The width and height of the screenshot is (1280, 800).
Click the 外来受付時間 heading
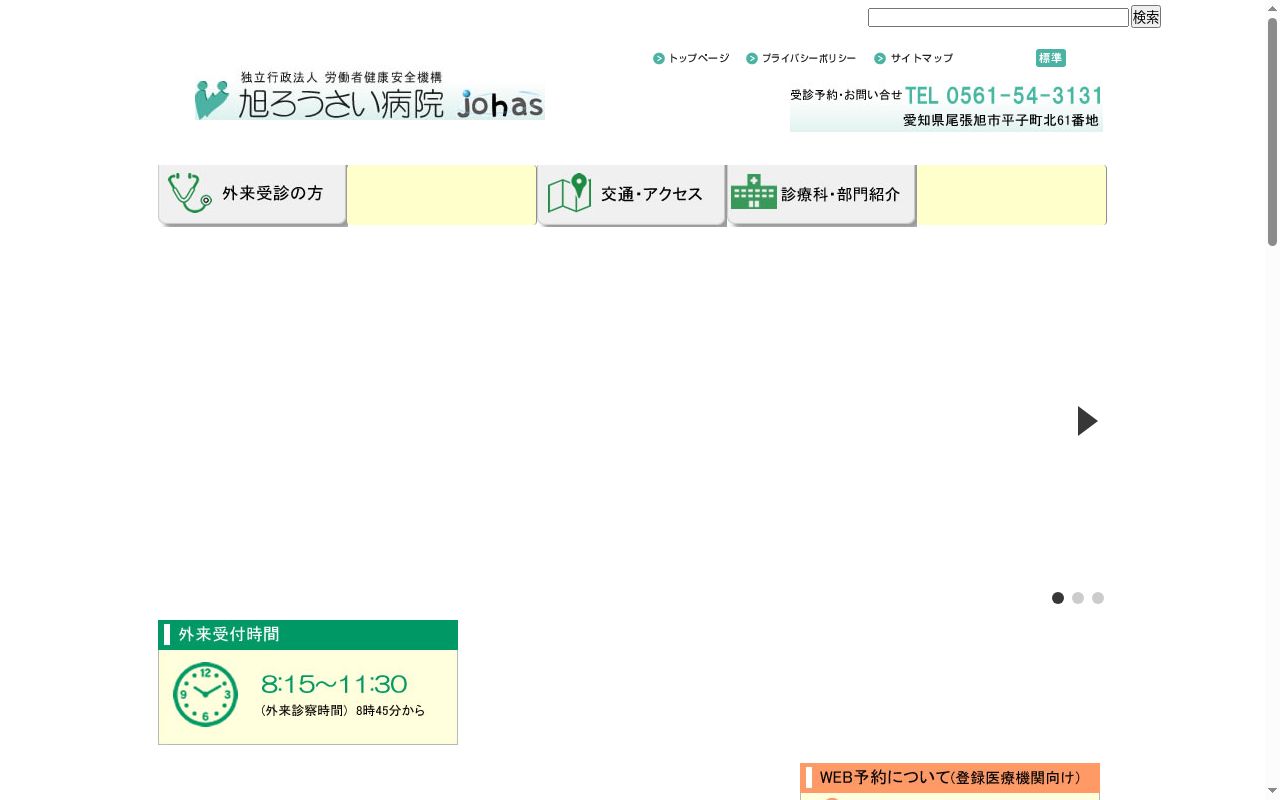pyautogui.click(x=308, y=635)
